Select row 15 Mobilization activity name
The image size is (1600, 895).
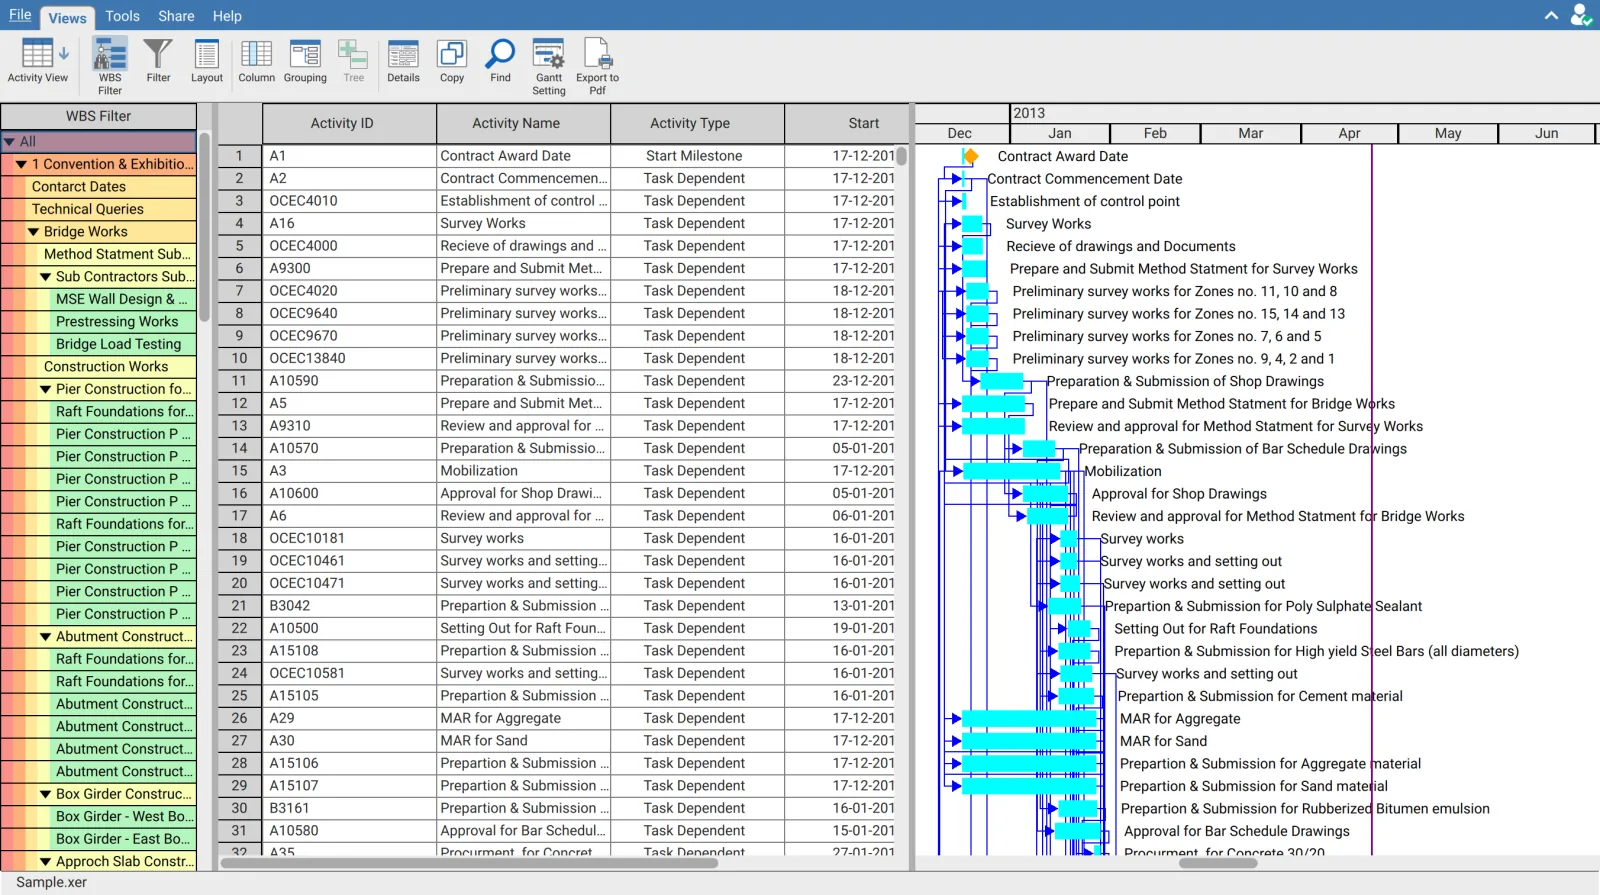pos(523,471)
